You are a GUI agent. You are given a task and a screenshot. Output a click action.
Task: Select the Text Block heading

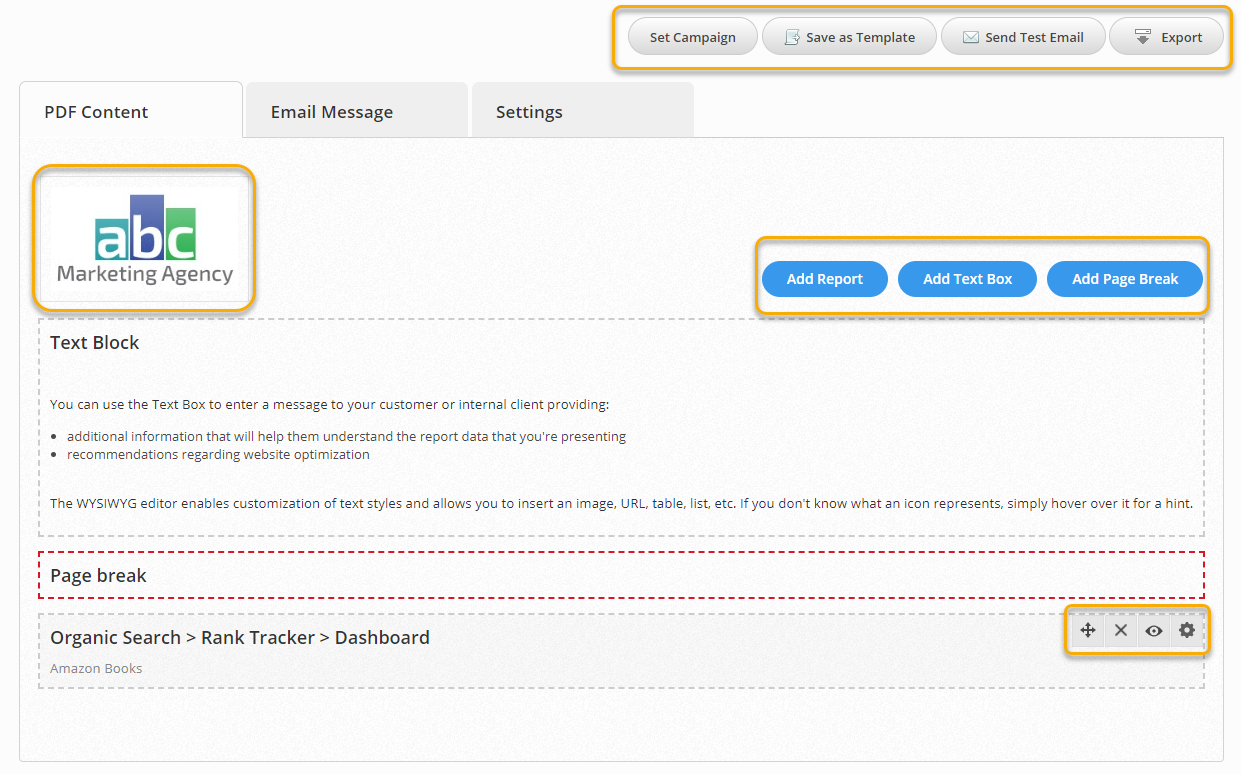click(x=95, y=342)
